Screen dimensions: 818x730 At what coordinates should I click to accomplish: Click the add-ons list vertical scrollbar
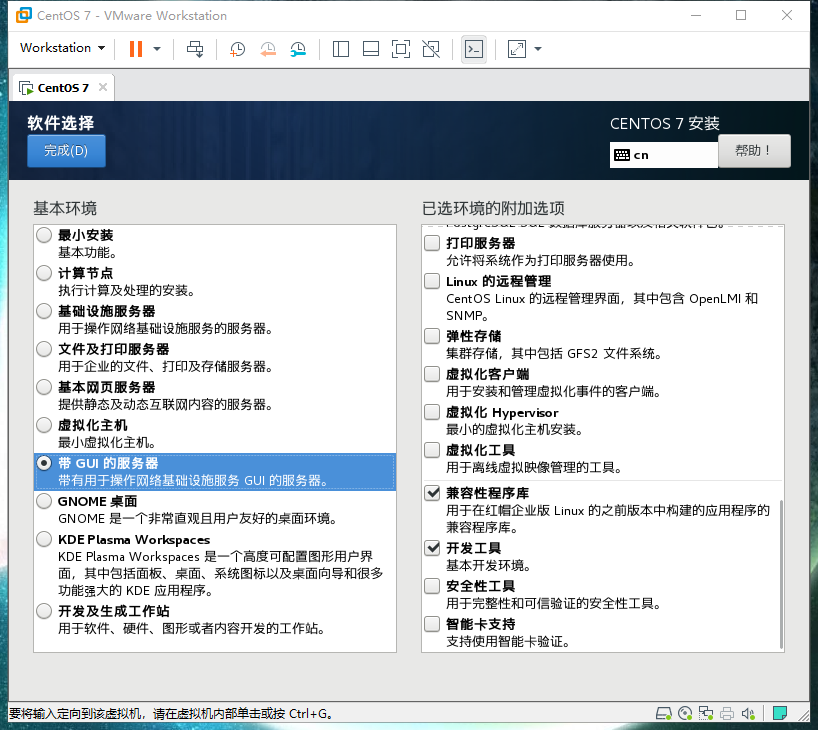pyautogui.click(x=781, y=574)
